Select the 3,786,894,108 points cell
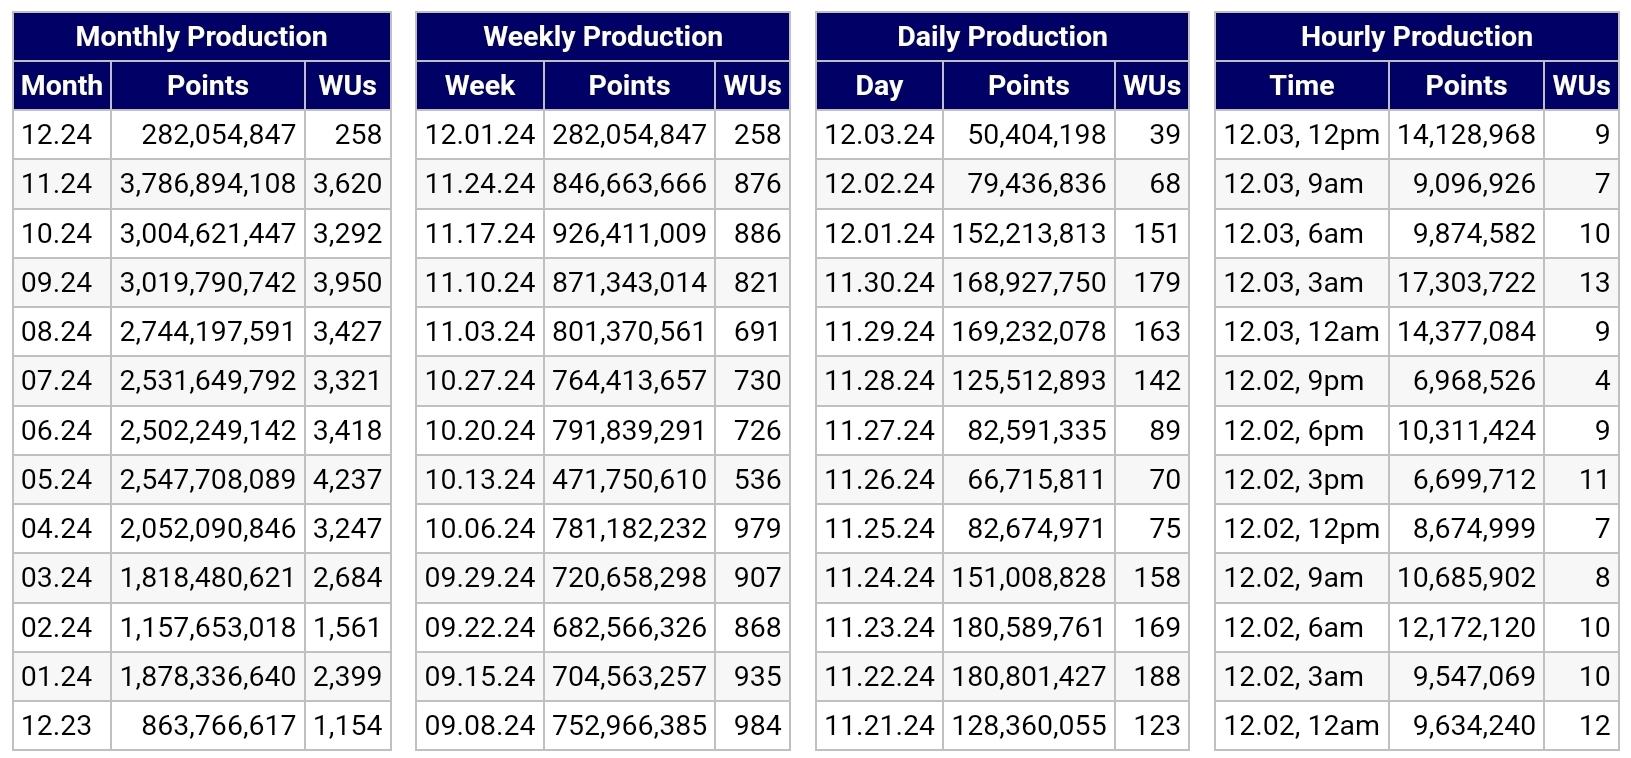This screenshot has height=758, width=1631. [208, 184]
